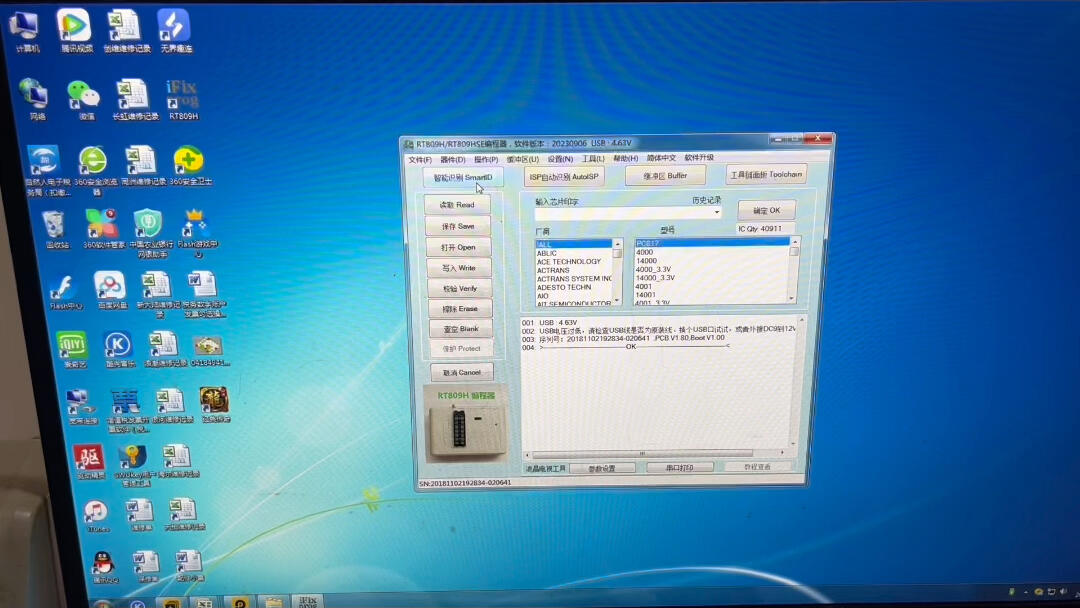Launch the iTunes desktop shortcut
The image size is (1080, 608).
click(x=96, y=516)
